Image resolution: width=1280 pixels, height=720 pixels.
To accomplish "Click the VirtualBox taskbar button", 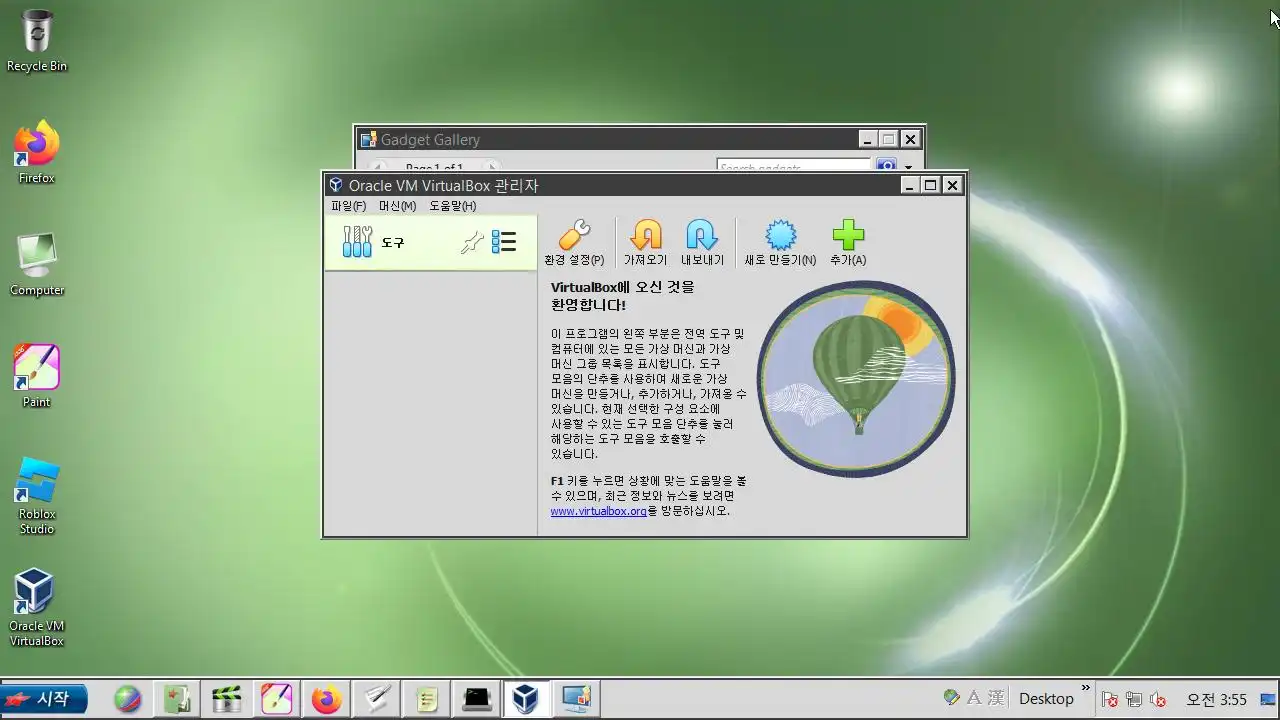I will [526, 699].
